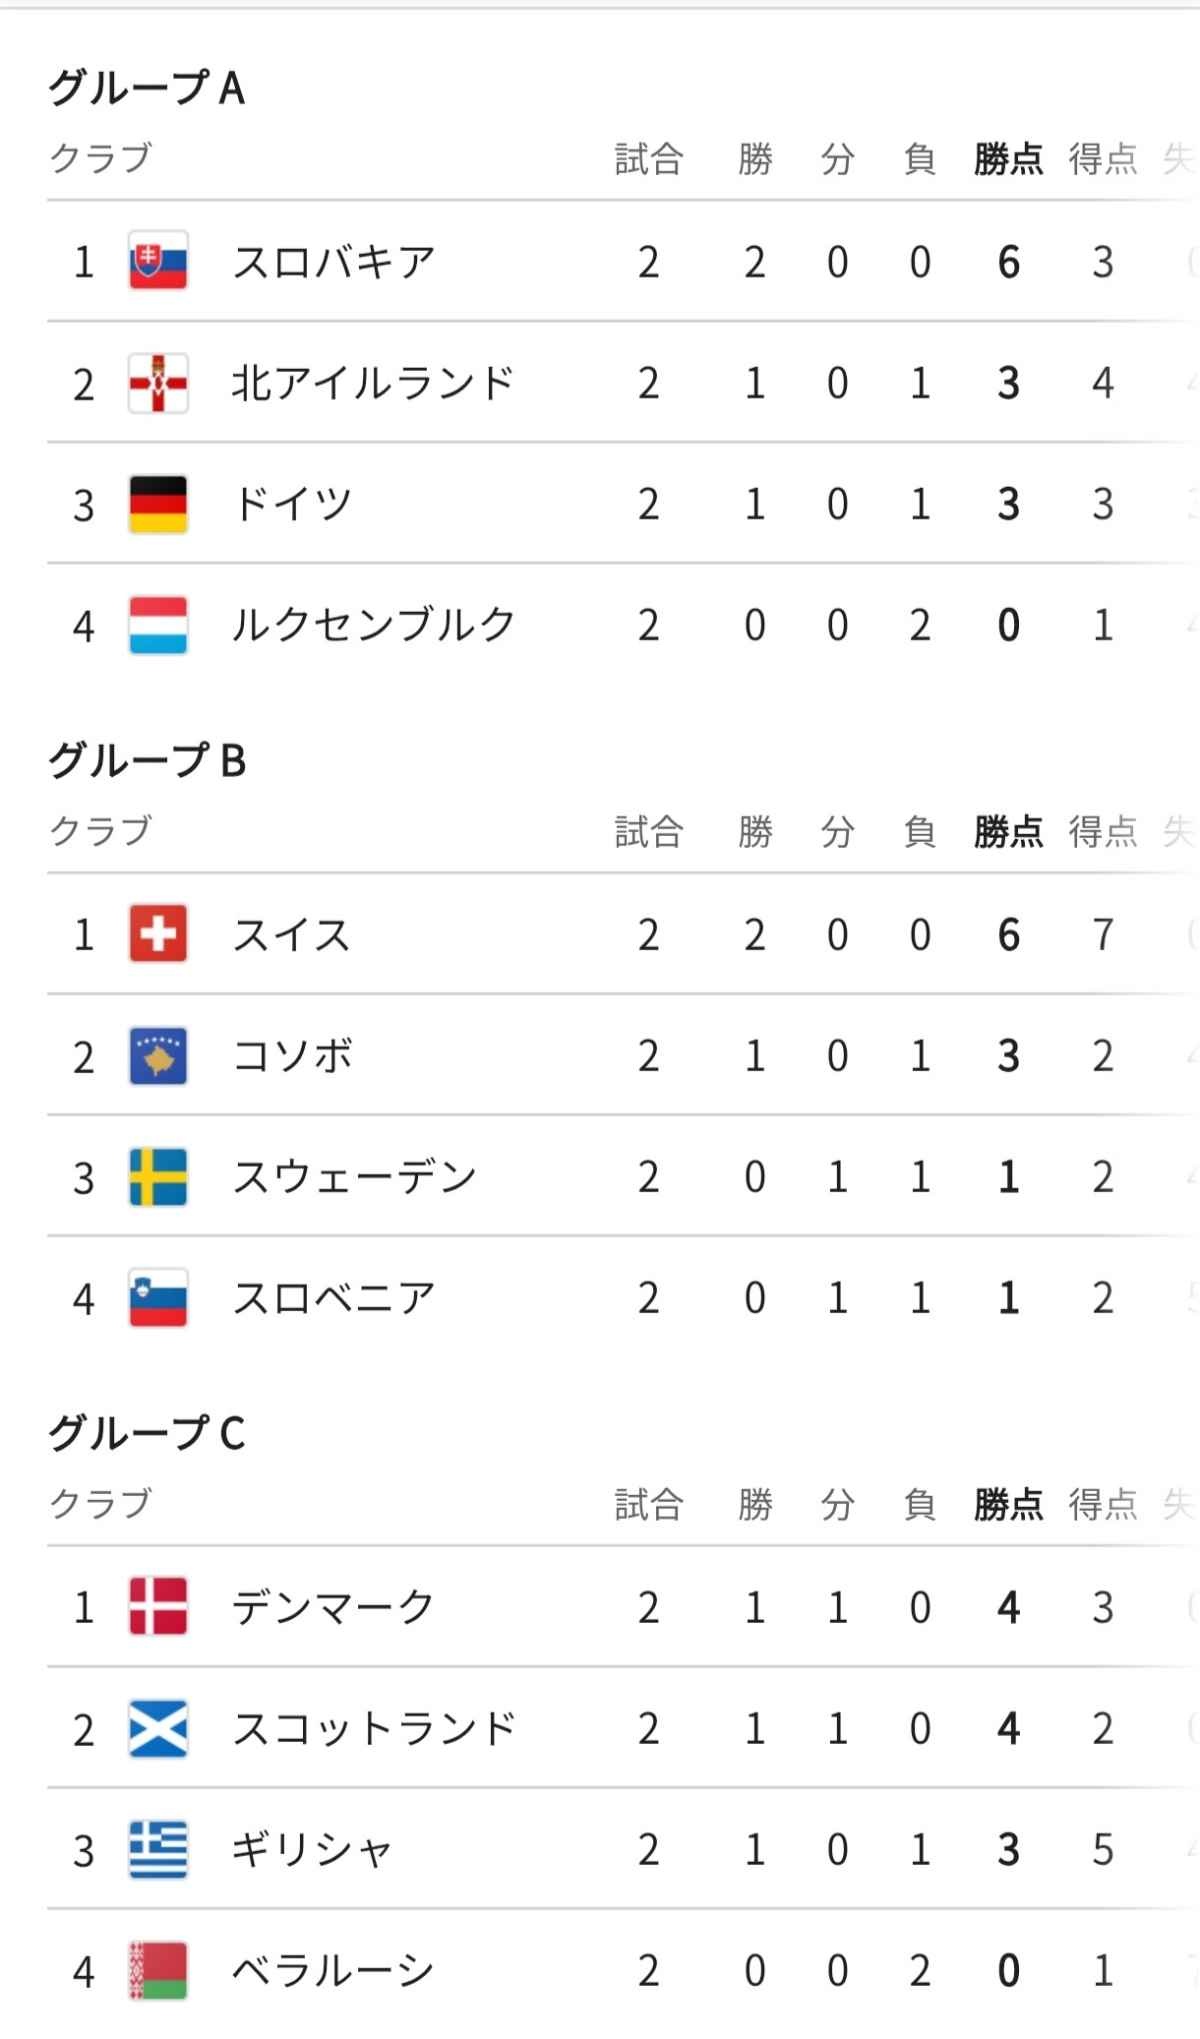
Task: Click the Luxembourg flag icon
Action: point(158,625)
